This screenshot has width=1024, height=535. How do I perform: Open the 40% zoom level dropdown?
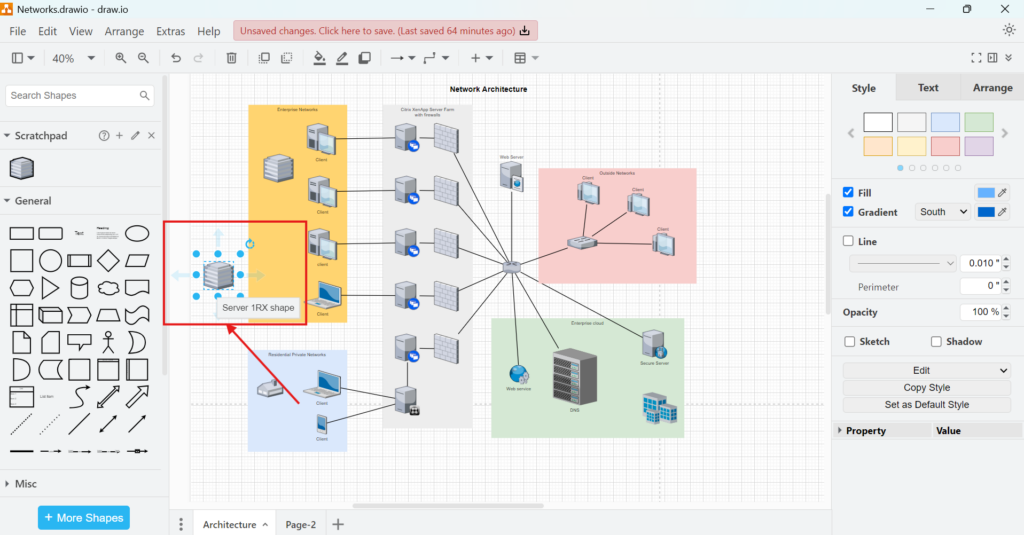coord(73,58)
